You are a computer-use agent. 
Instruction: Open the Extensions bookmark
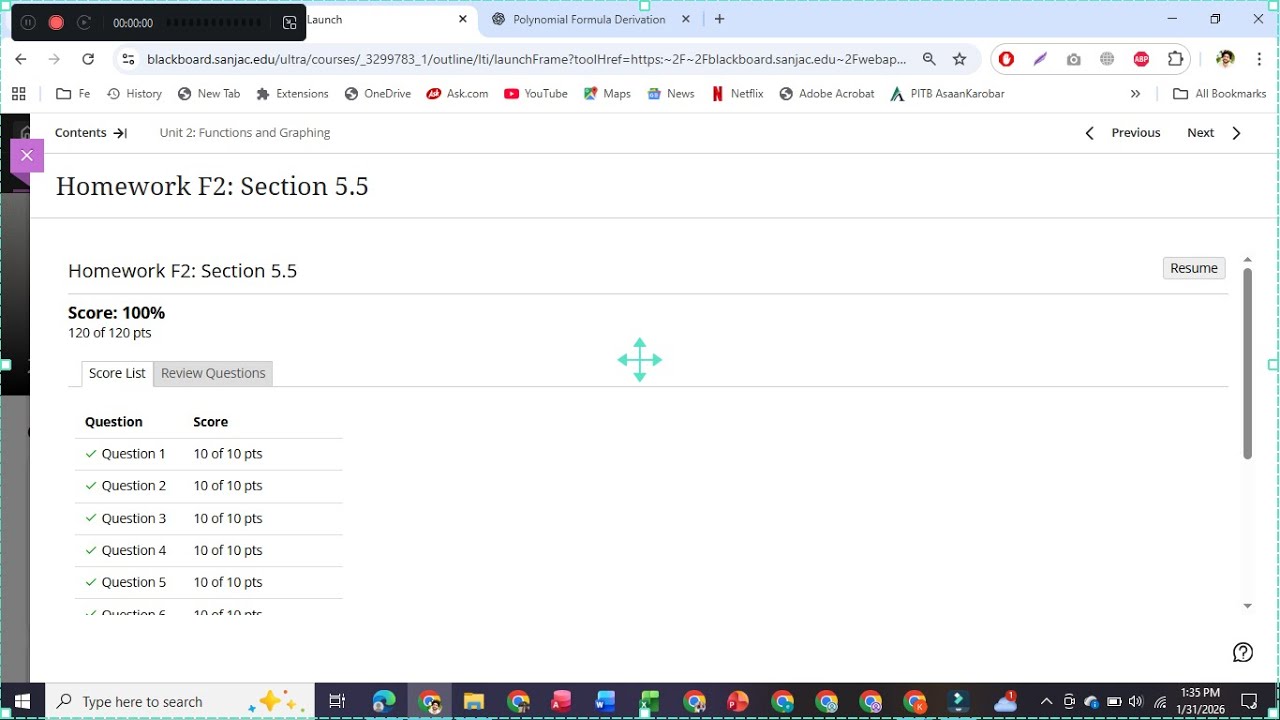292,93
